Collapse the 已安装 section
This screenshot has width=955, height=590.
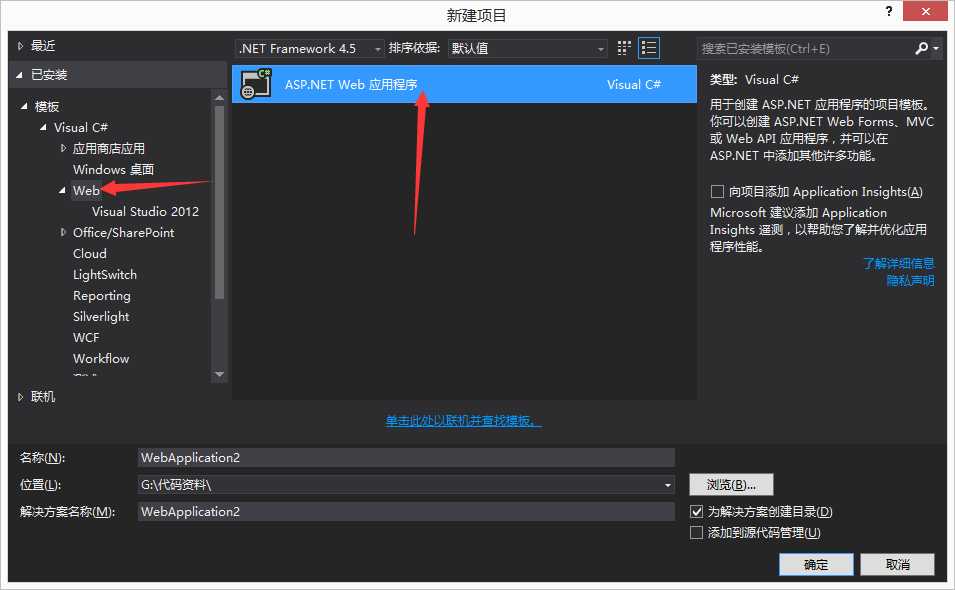[20, 75]
